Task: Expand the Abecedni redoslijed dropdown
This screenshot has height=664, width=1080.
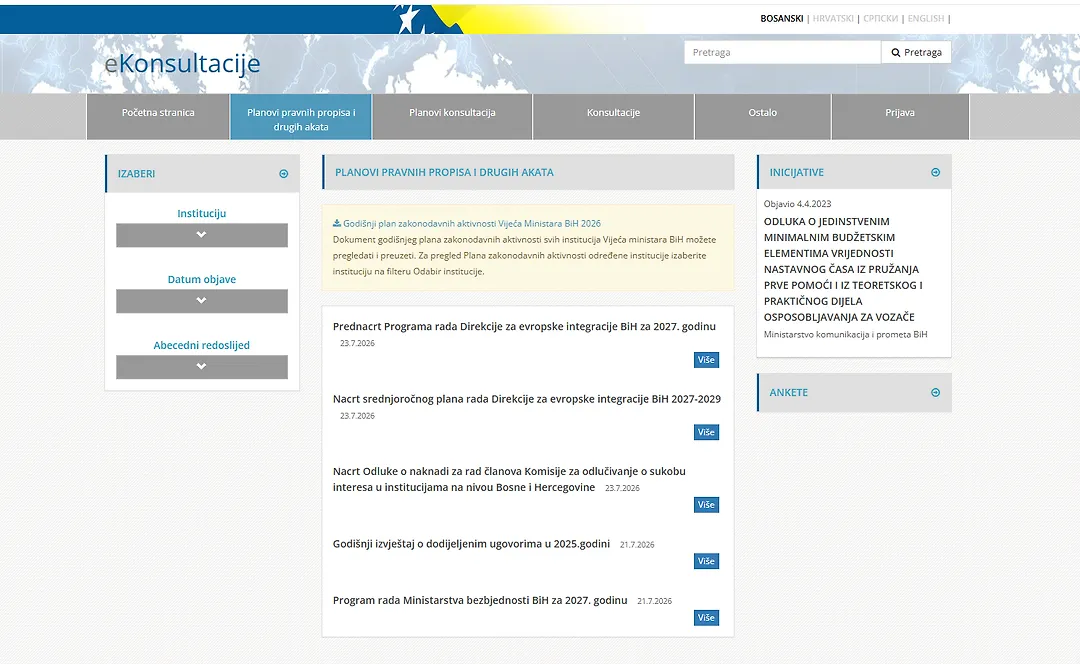Action: (202, 366)
